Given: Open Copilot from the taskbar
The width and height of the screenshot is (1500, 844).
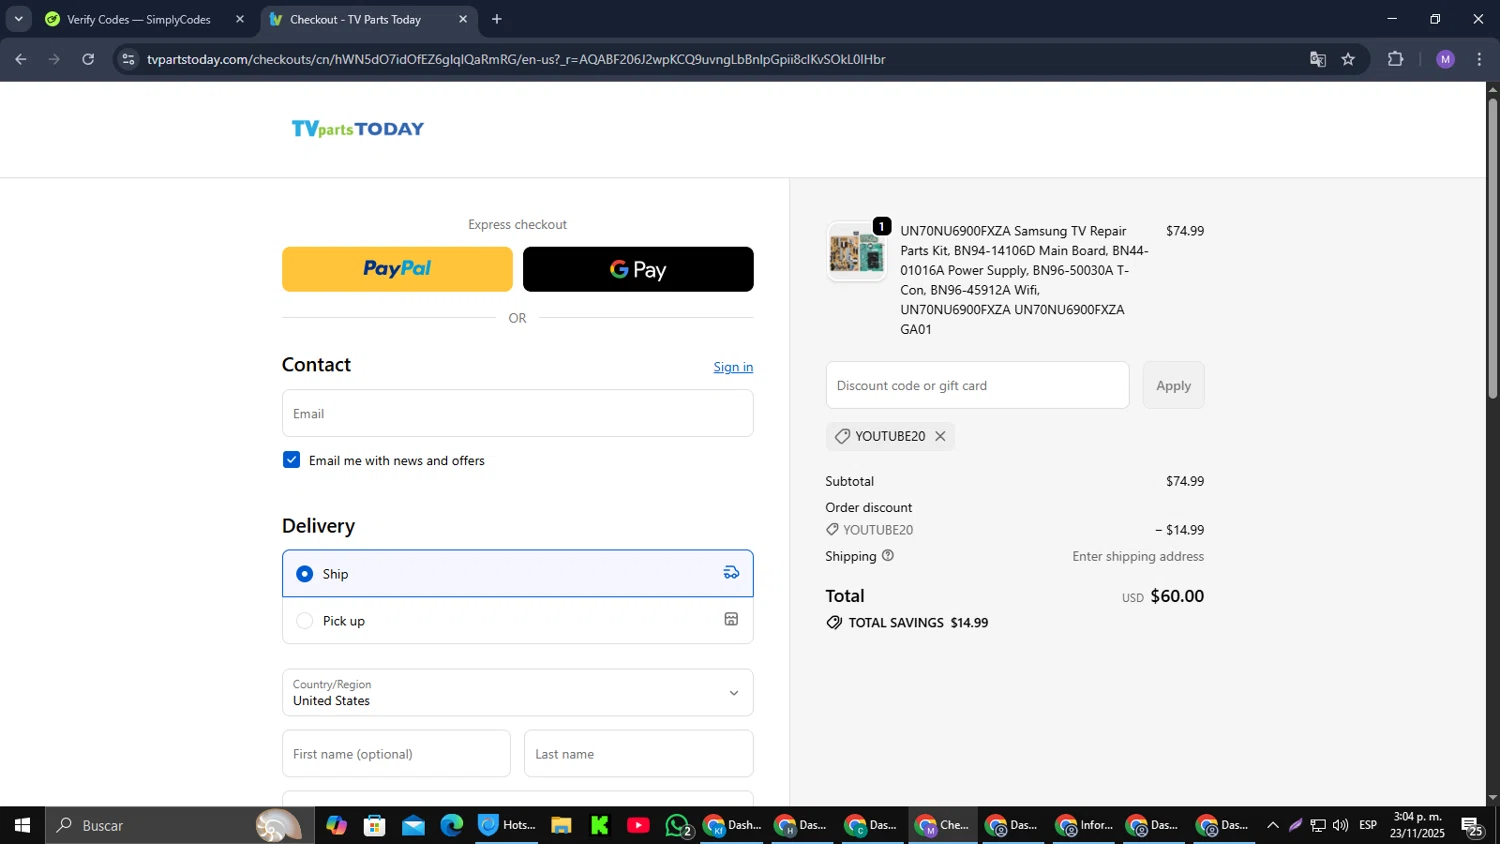Looking at the screenshot, I should point(336,825).
